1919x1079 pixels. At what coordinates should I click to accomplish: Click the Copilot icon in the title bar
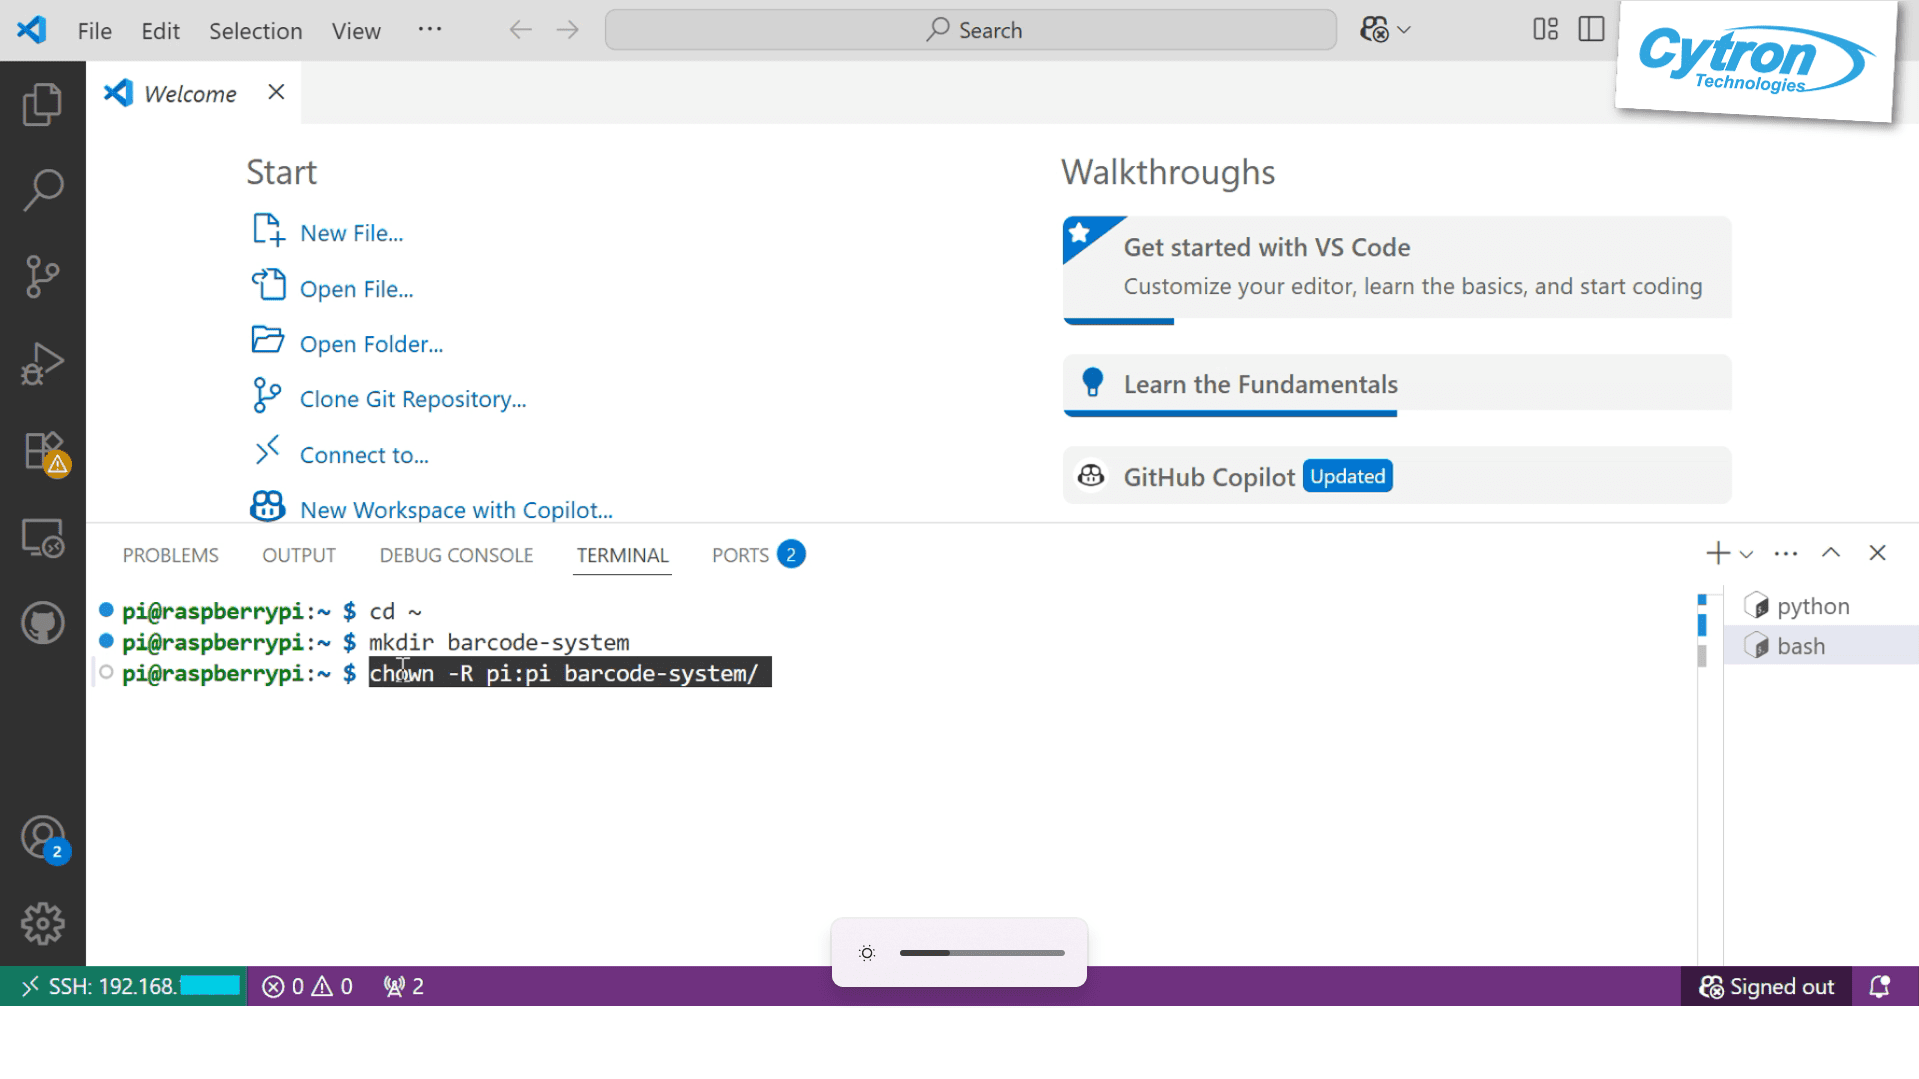coord(1375,30)
